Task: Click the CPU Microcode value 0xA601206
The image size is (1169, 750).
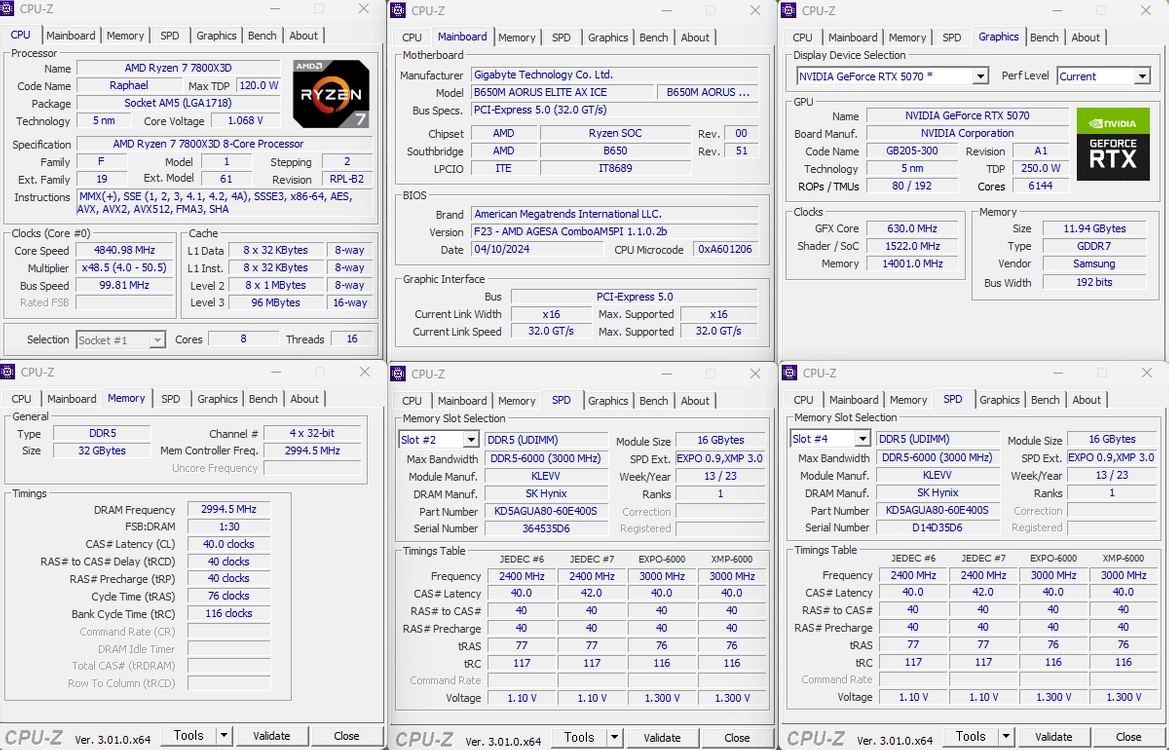Action: pos(725,250)
